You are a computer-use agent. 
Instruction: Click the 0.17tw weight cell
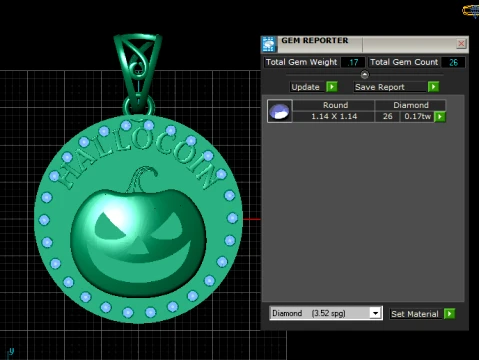[417, 116]
